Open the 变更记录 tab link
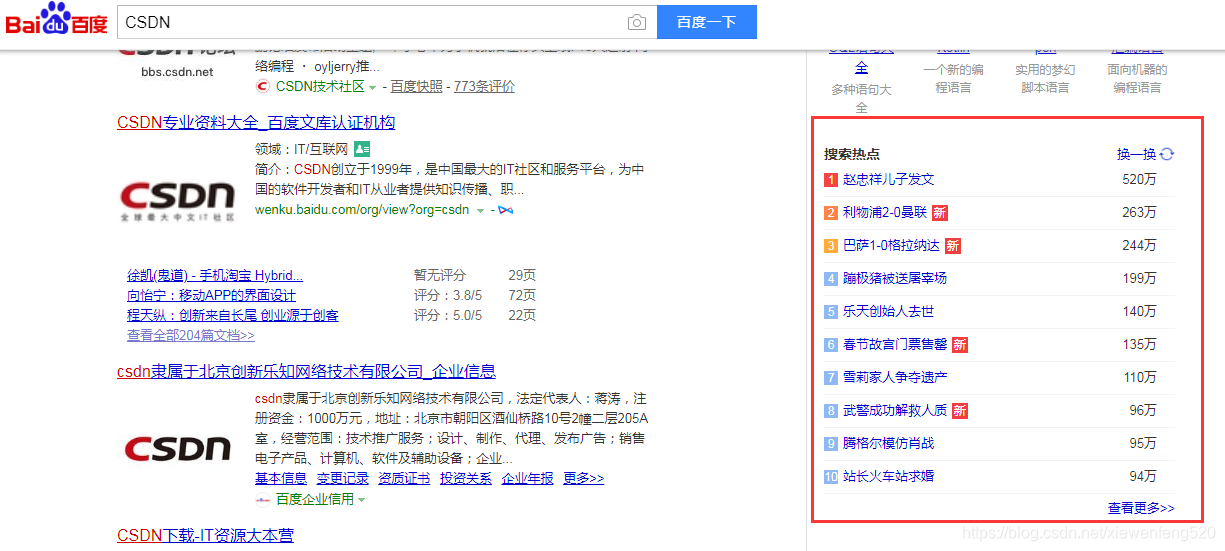1225x551 pixels. (343, 478)
